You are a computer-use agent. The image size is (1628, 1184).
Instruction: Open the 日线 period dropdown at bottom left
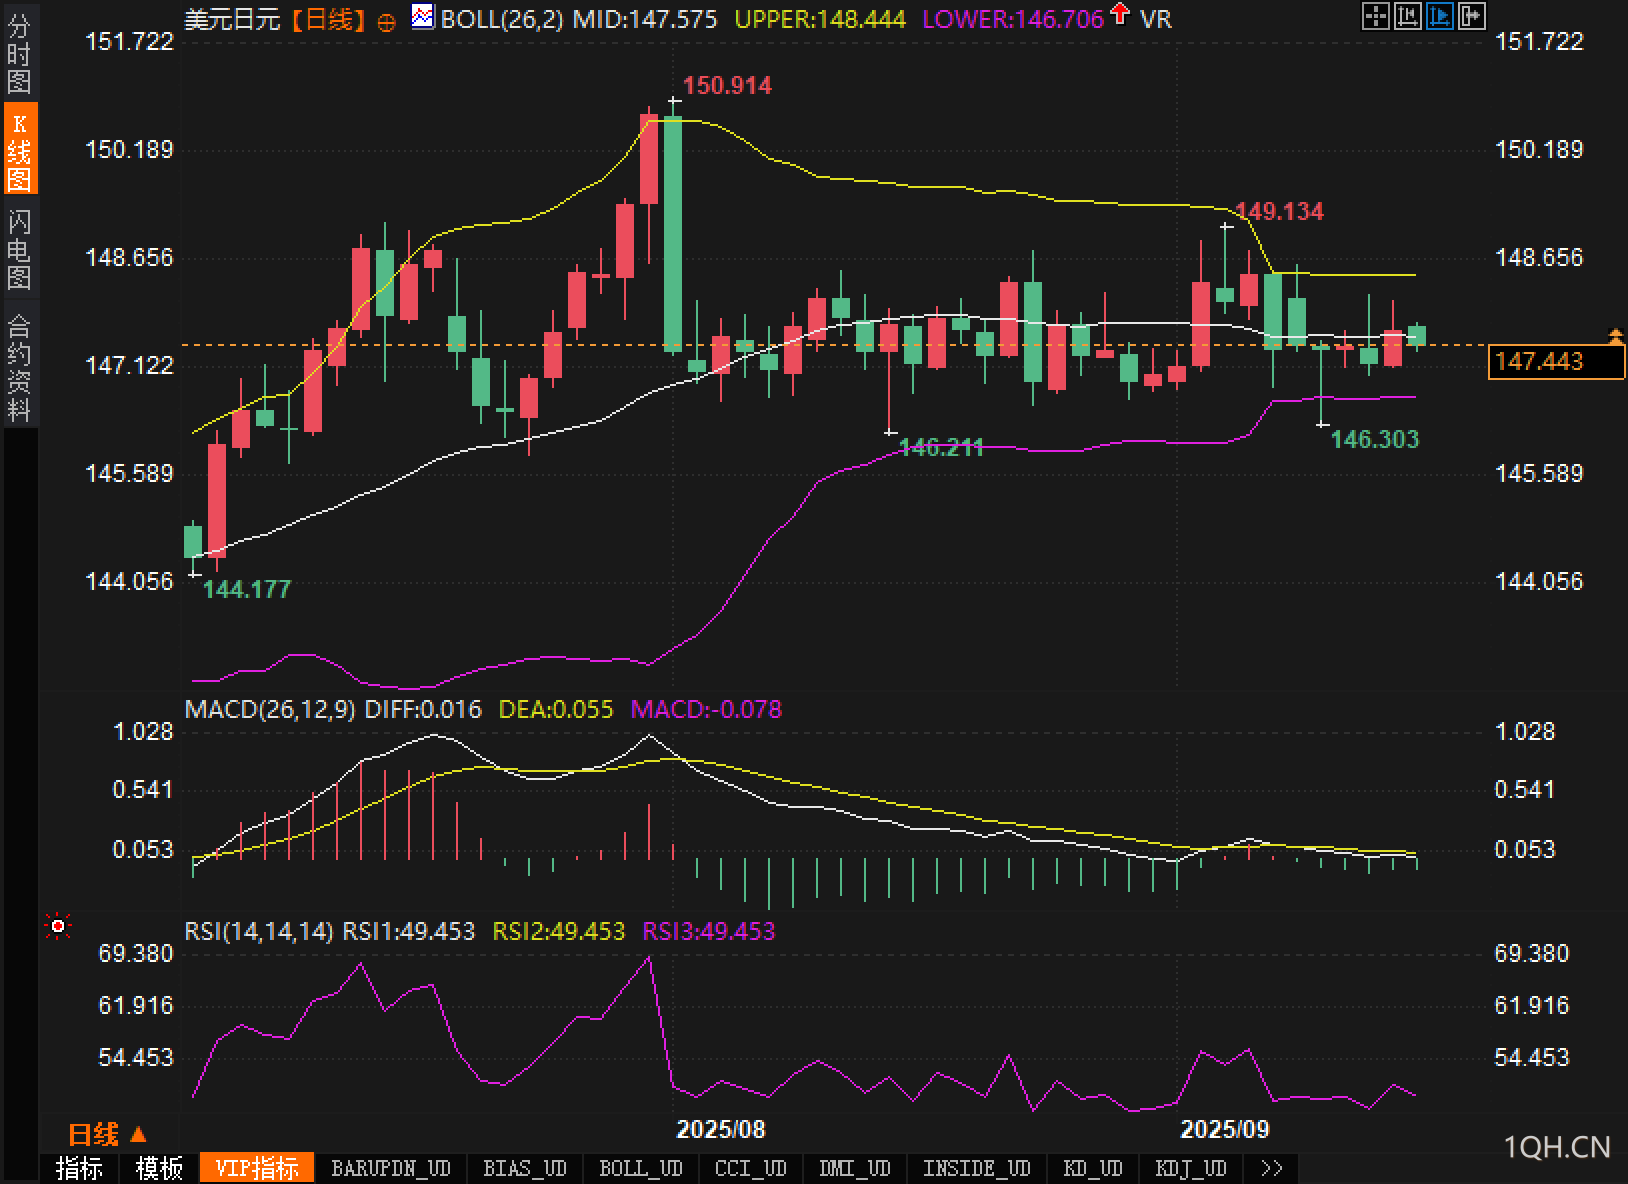pyautogui.click(x=107, y=1134)
